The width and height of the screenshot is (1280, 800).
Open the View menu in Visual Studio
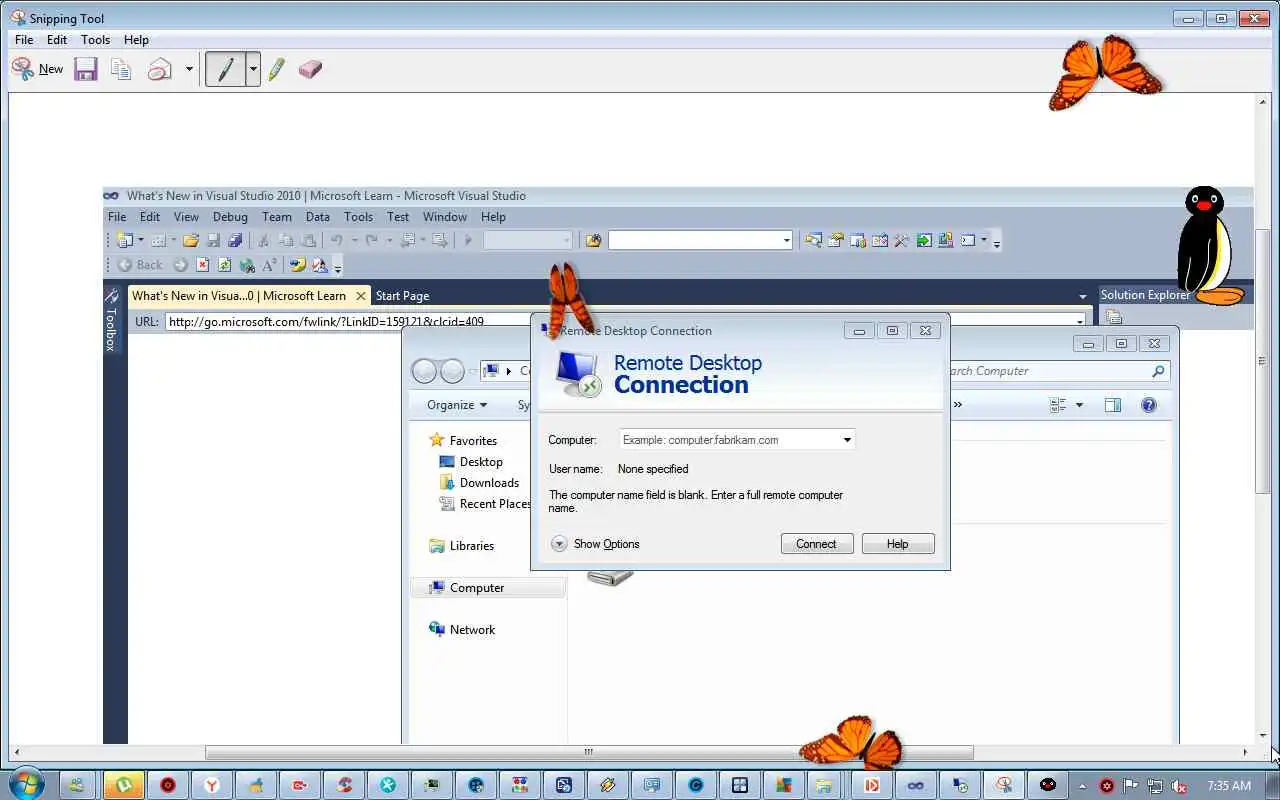(x=186, y=216)
